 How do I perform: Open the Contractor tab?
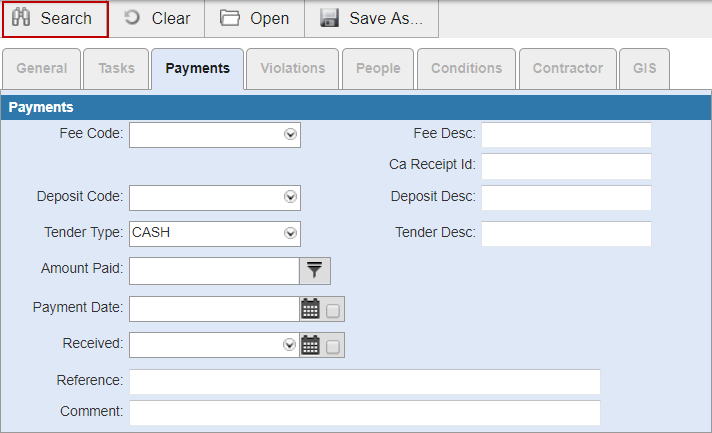567,69
